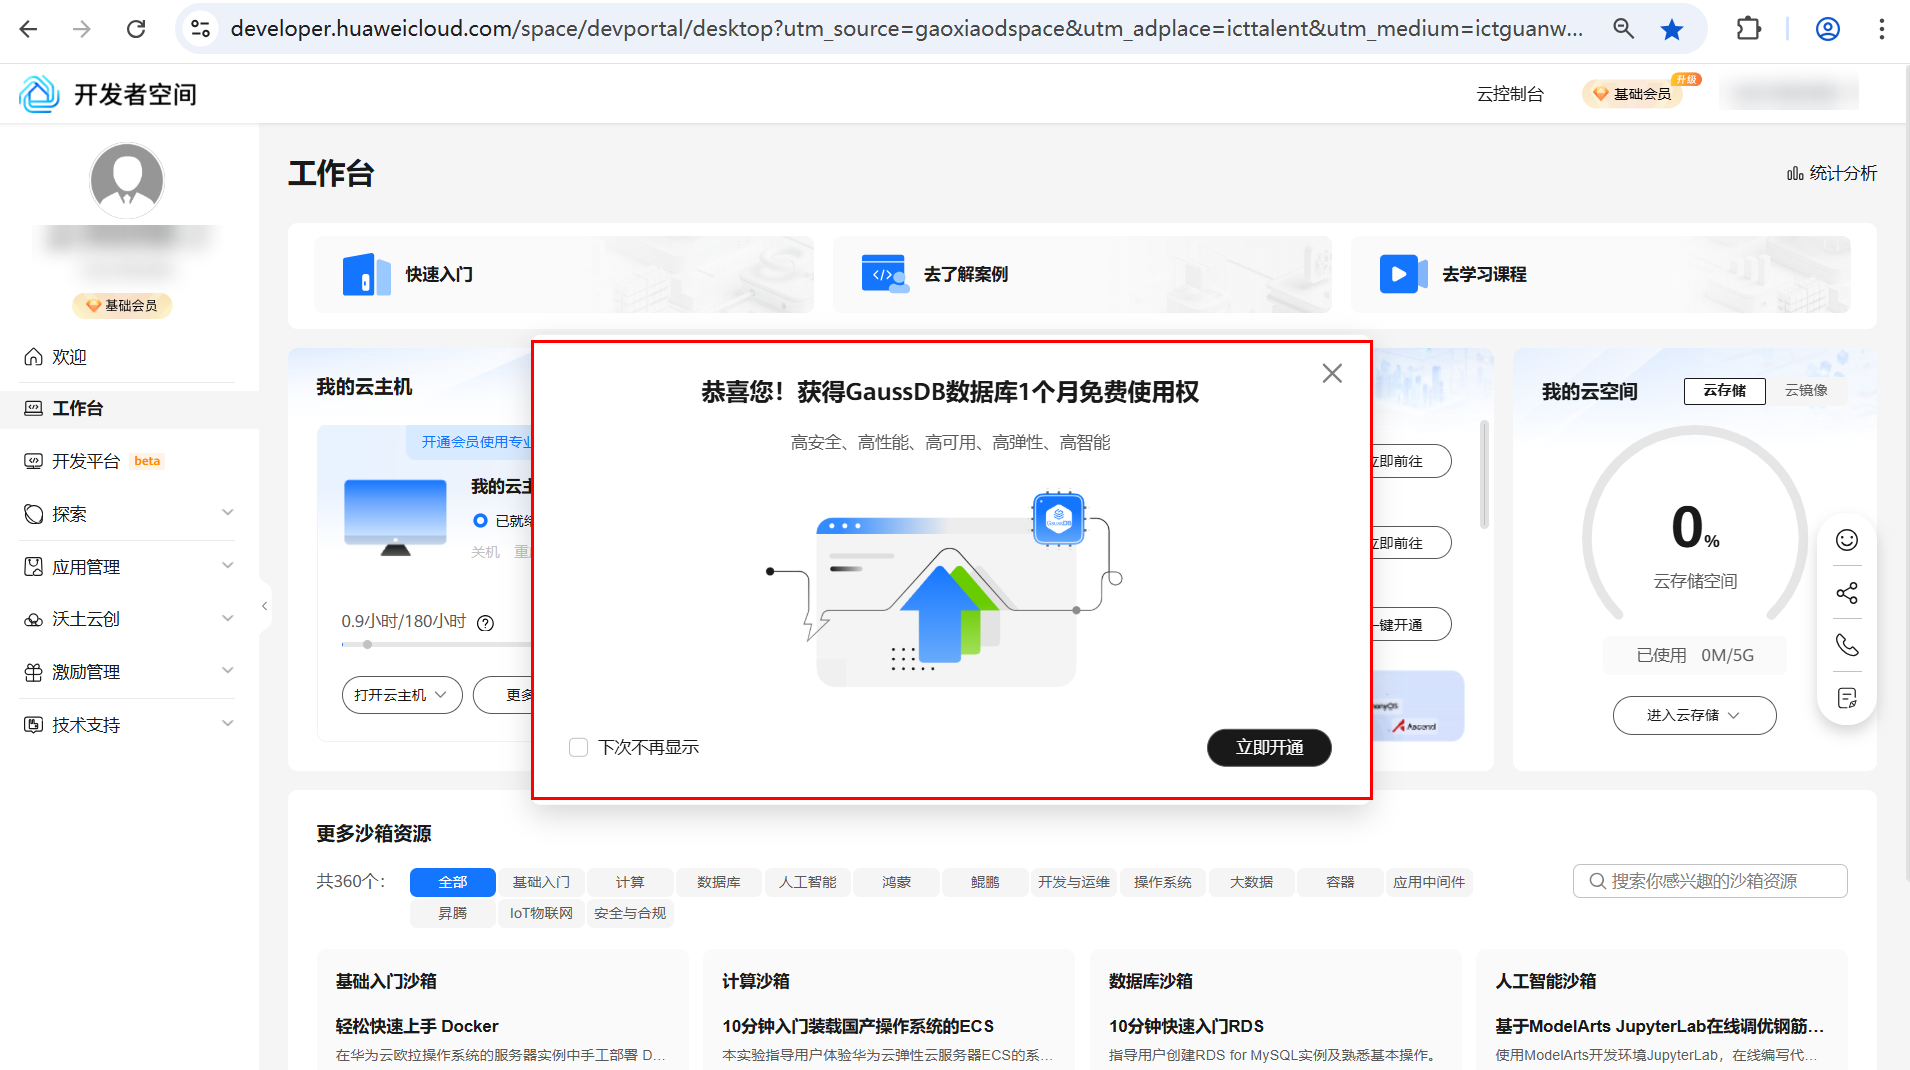Collapse sidebar with the arrow toggle

264,606
